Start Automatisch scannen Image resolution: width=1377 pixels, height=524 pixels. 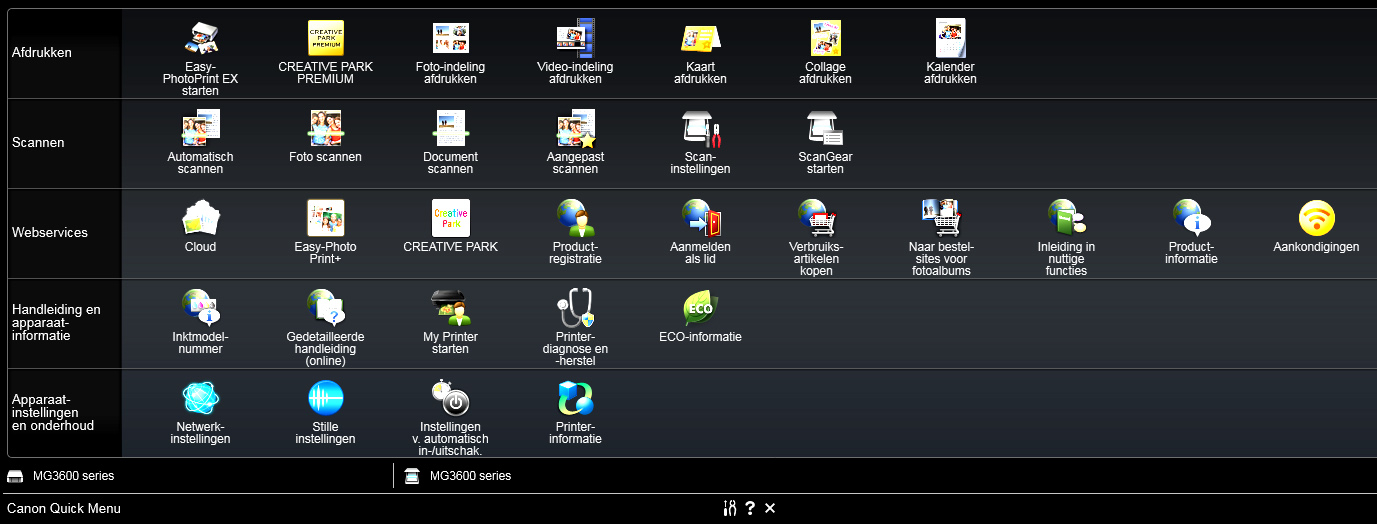coord(200,128)
